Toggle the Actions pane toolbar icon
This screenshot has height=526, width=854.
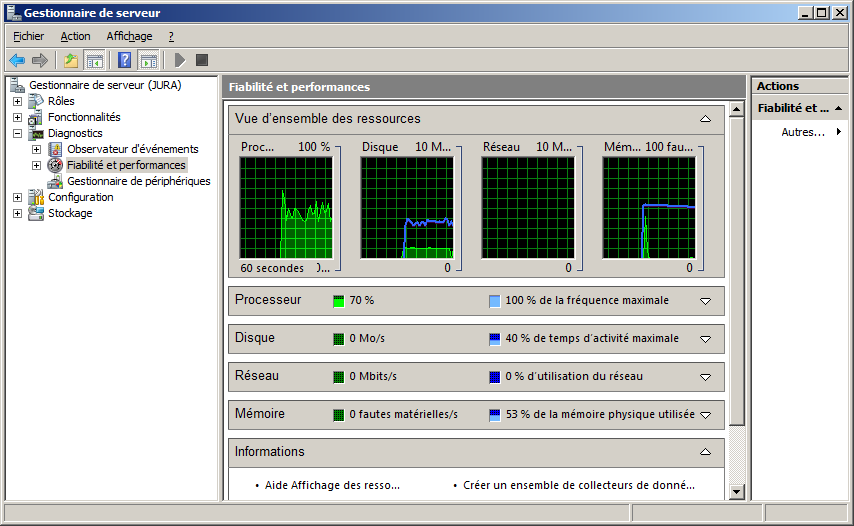tap(148, 60)
